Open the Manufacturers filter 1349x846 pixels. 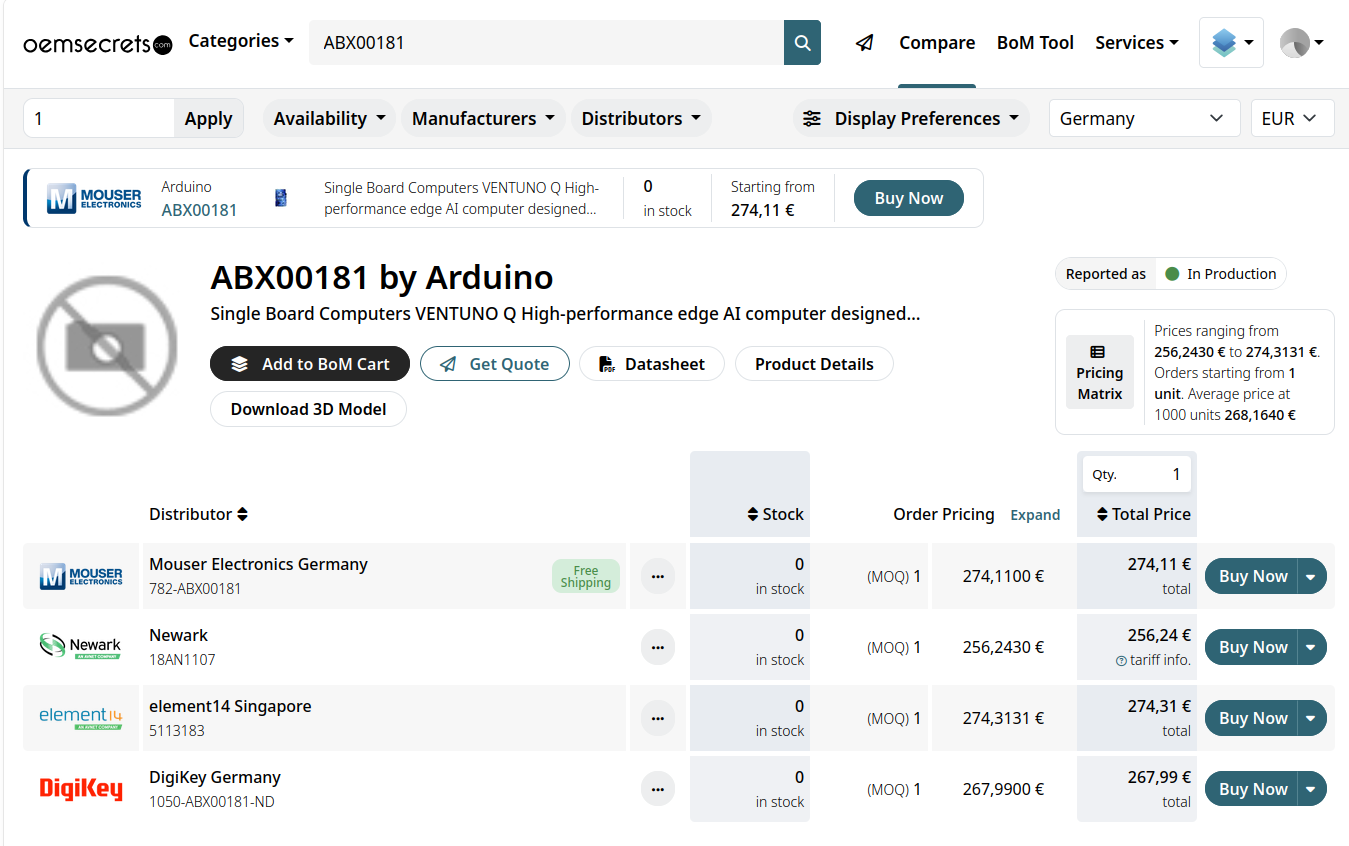click(483, 118)
